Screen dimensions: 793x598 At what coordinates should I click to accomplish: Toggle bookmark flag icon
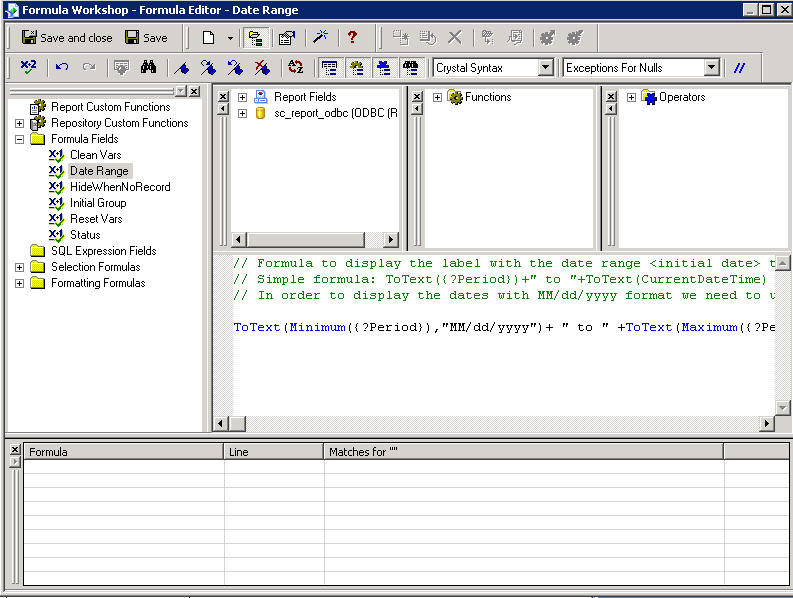pyautogui.click(x=181, y=67)
